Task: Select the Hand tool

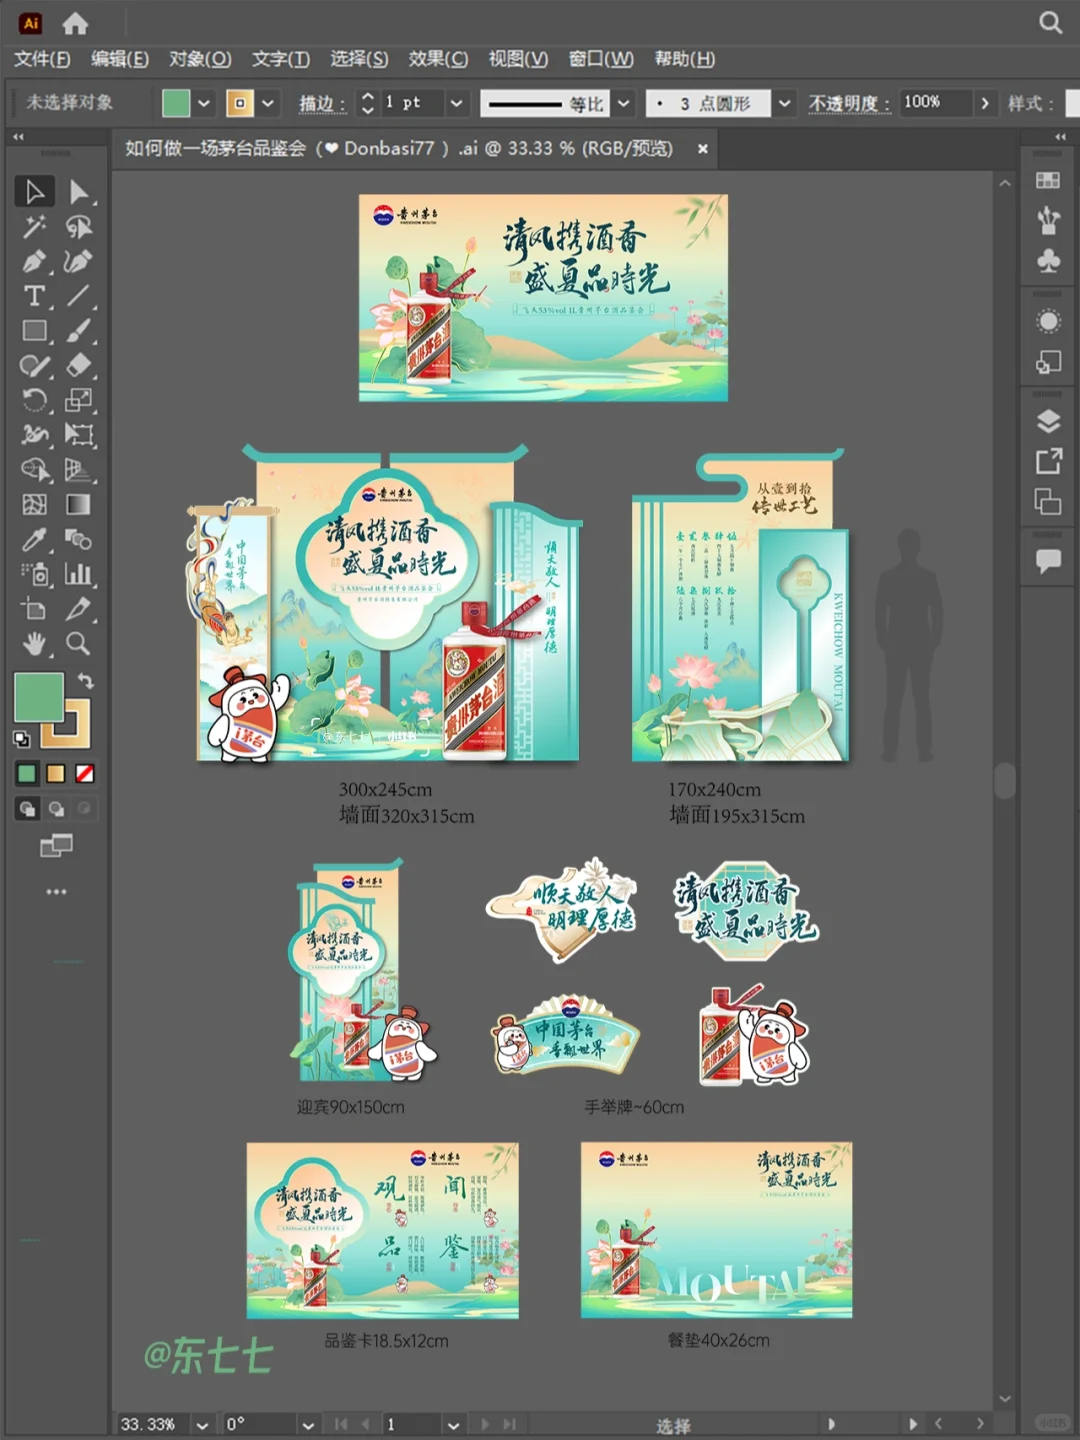Action: (34, 644)
